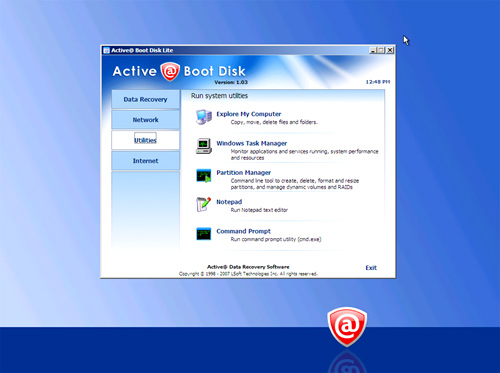Click the 'Run system utilities' heading

tap(219, 96)
